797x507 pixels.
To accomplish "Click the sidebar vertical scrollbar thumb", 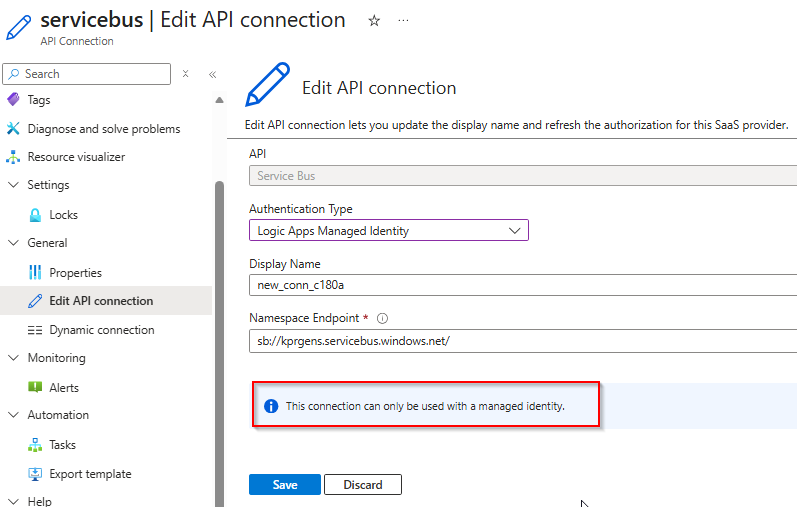I will (220, 344).
